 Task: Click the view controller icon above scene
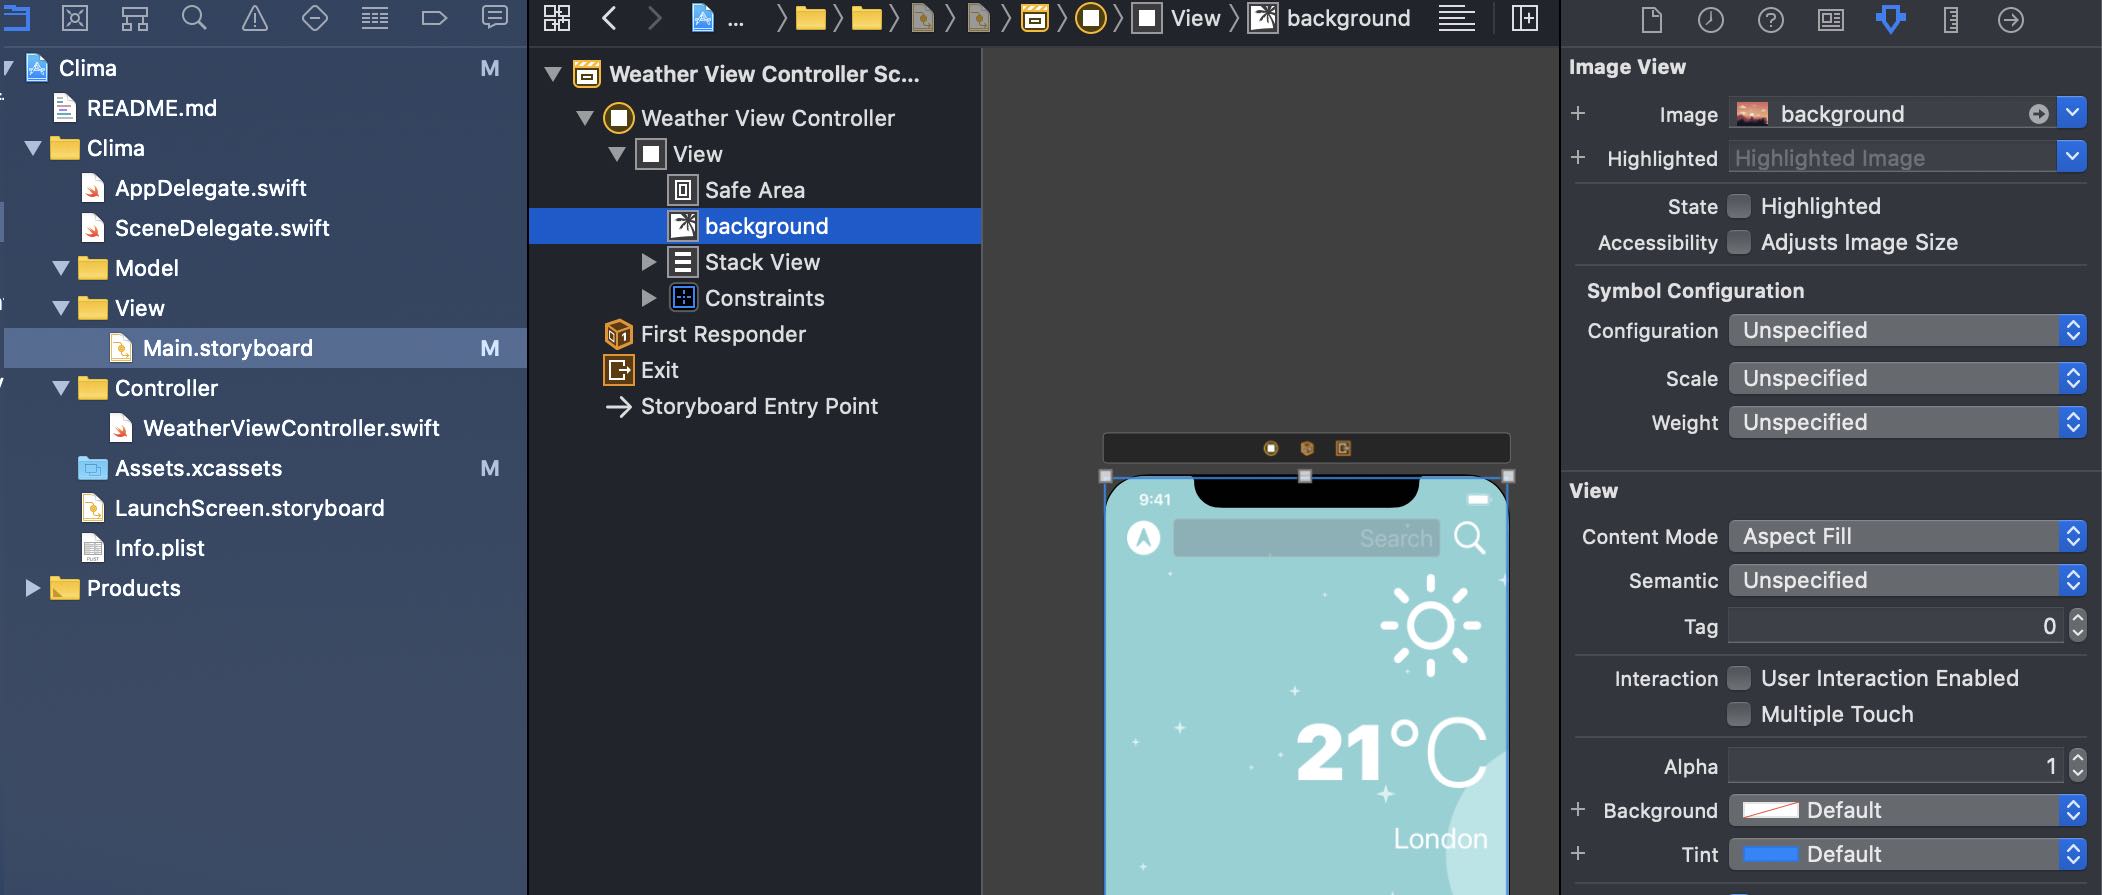point(1271,448)
